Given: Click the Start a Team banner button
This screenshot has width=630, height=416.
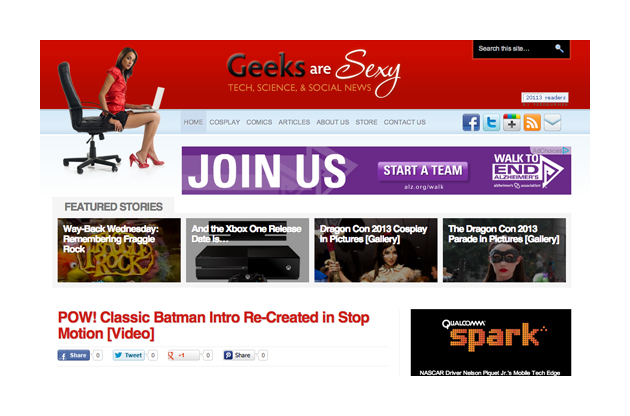Looking at the screenshot, I should [423, 171].
